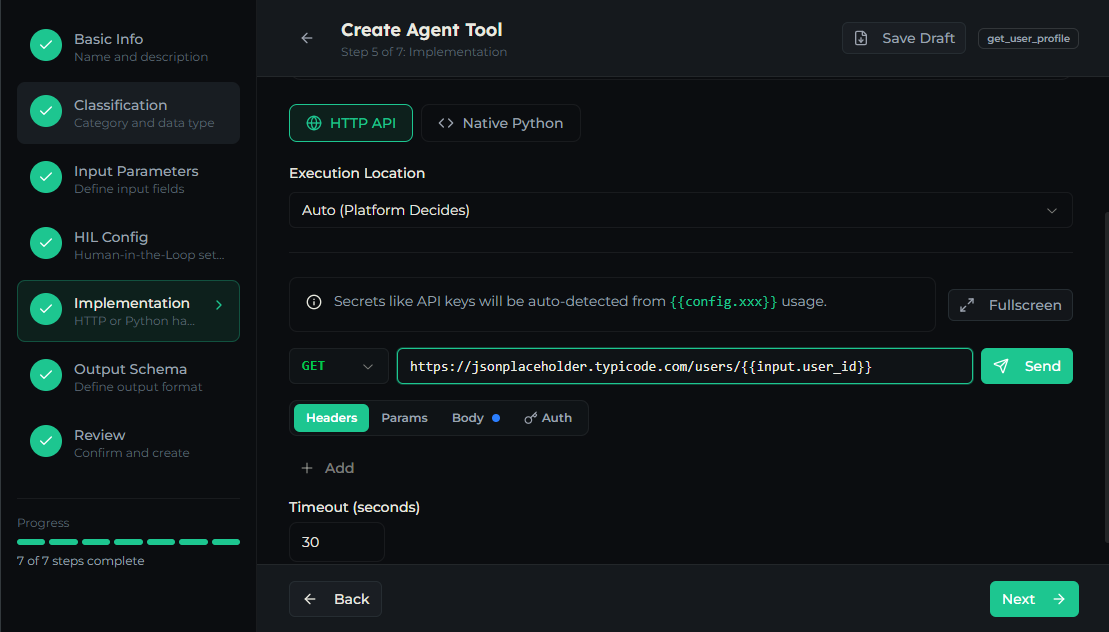
Task: Click the first progress bar segment
Action: 31,542
